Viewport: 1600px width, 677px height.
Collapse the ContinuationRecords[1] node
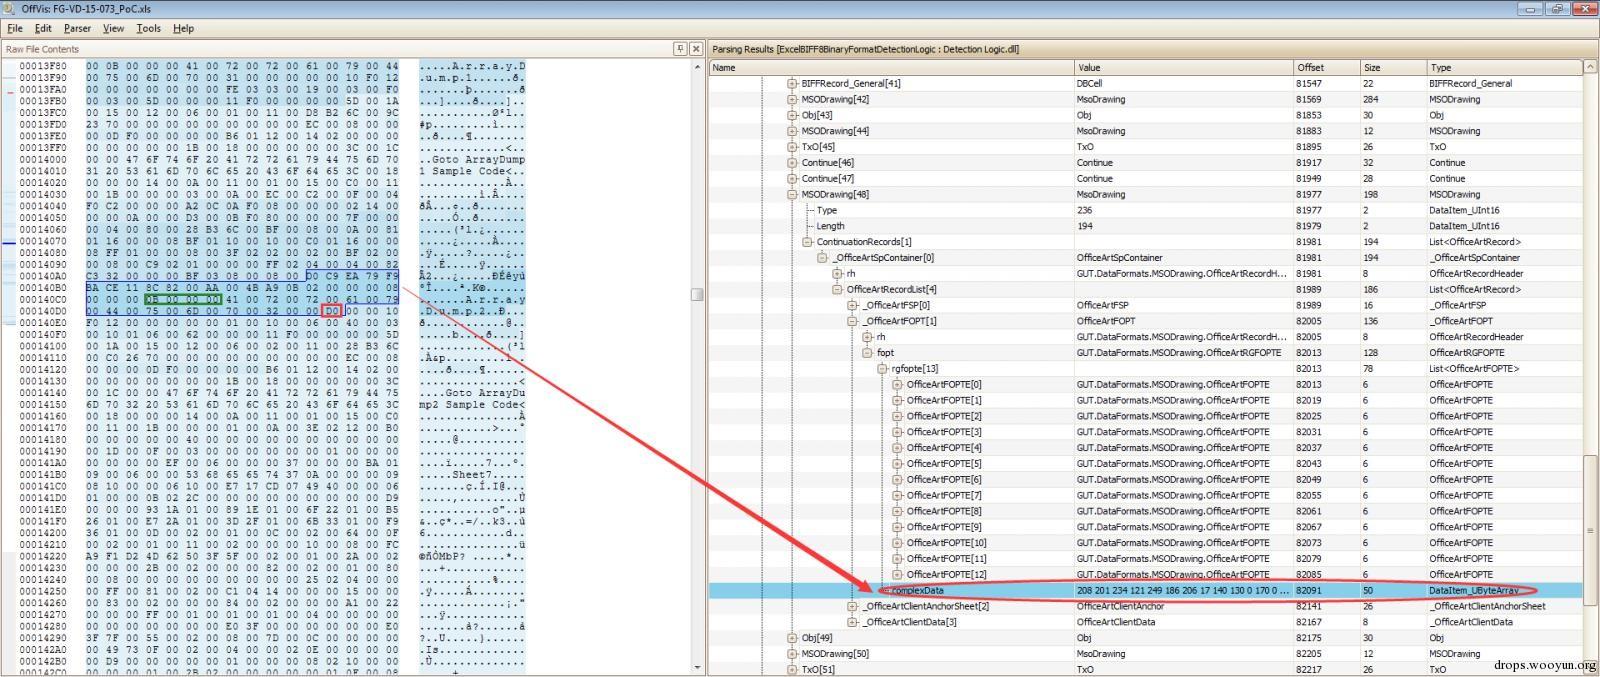pyautogui.click(x=807, y=242)
